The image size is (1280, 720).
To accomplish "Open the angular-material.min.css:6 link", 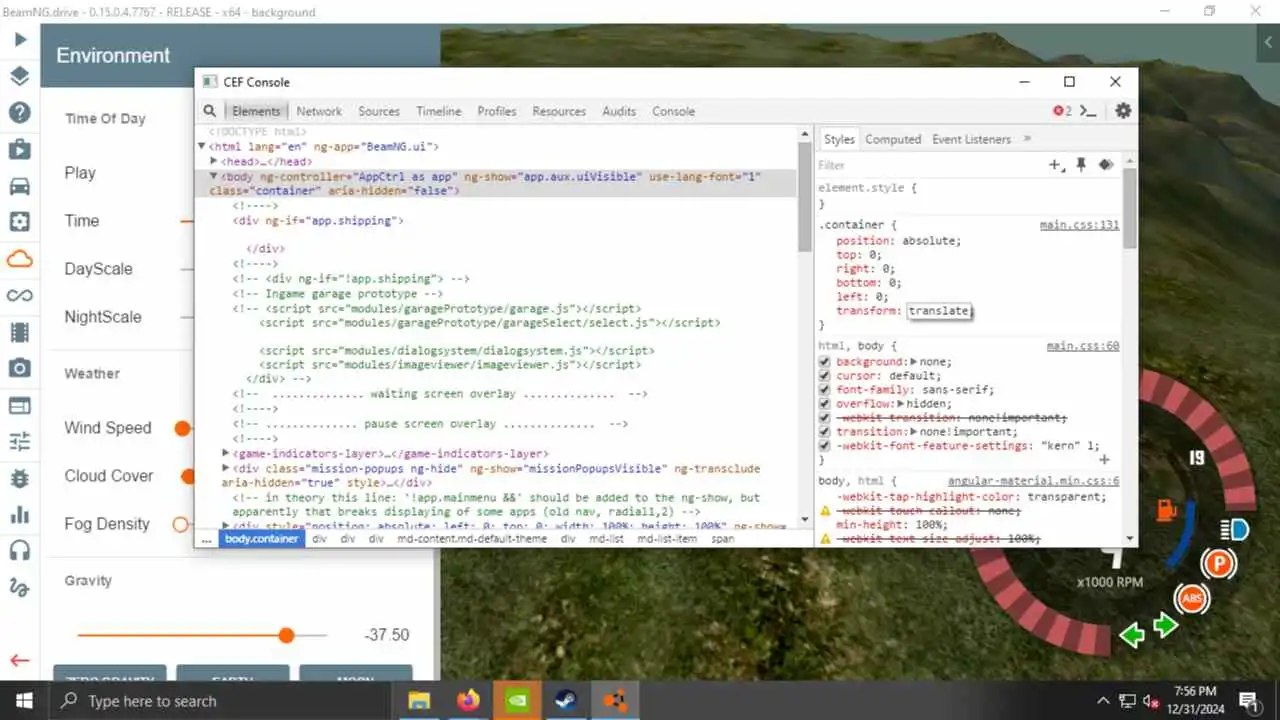I will pos(1034,481).
